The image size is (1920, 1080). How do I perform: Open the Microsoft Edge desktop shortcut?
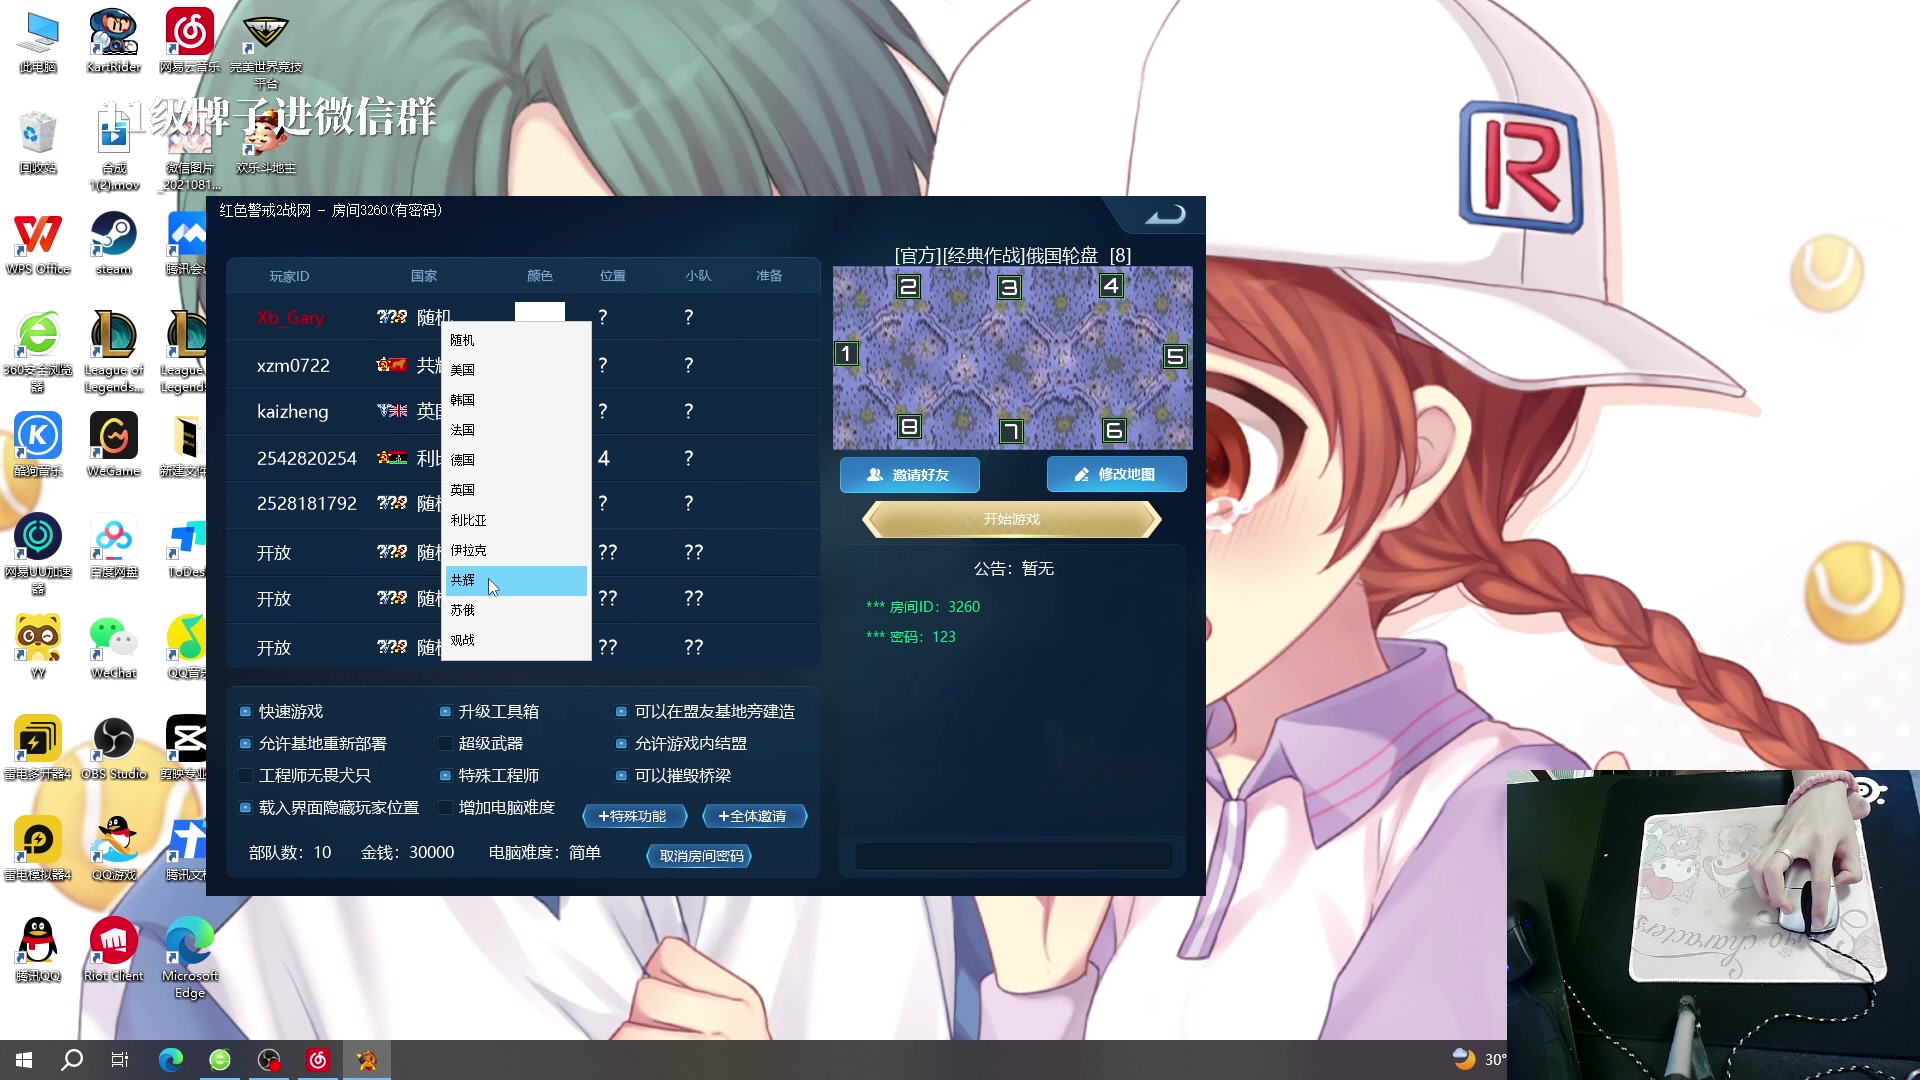pos(189,956)
